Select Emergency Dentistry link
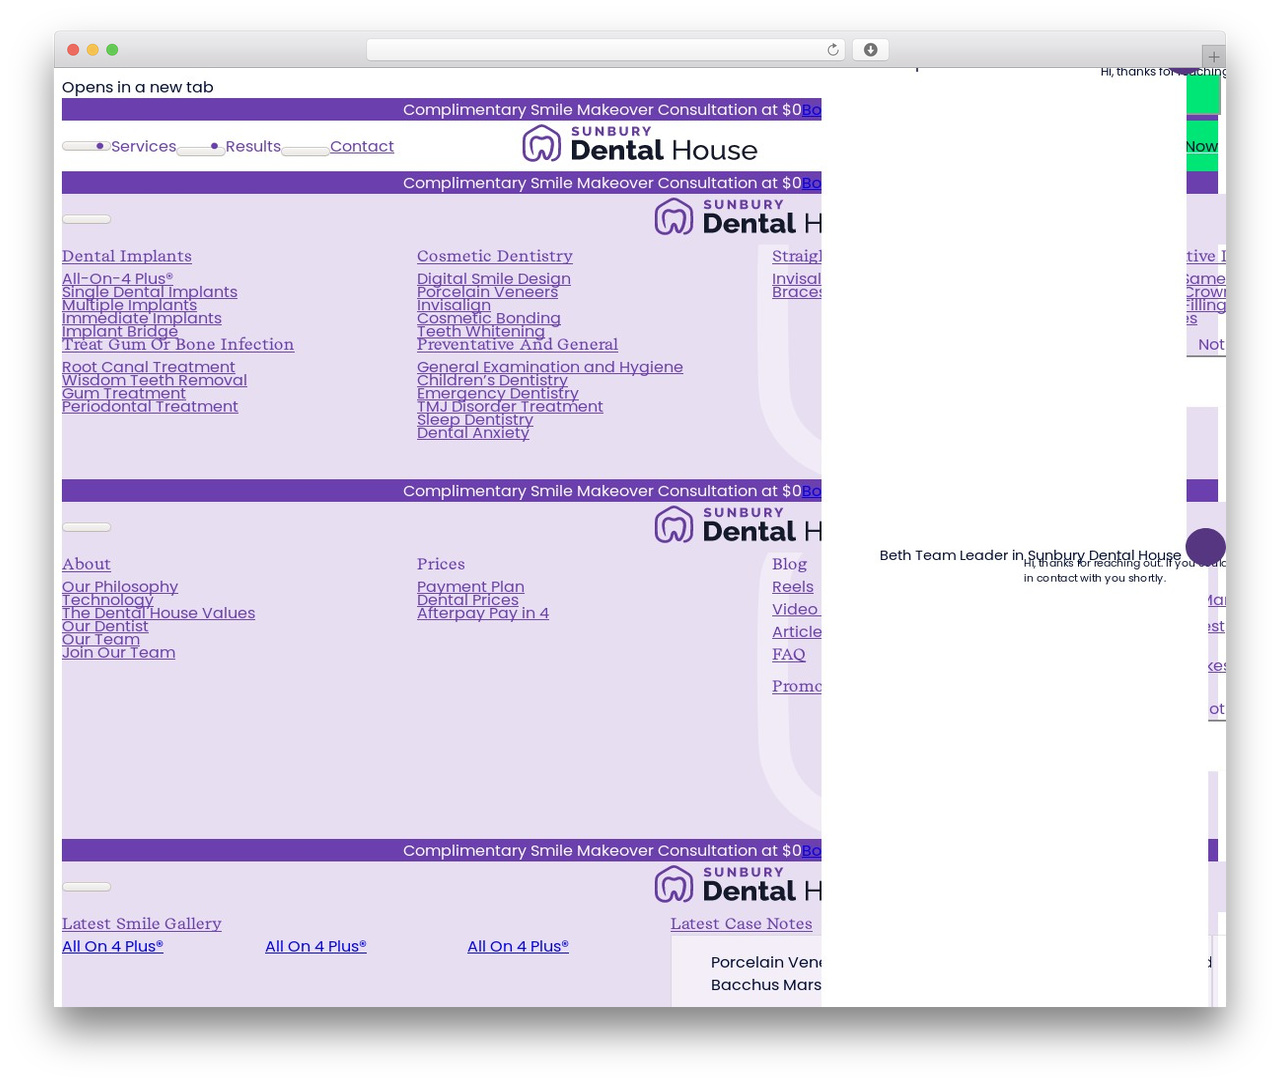The height and width of the screenshot is (1084, 1280). click(x=497, y=393)
